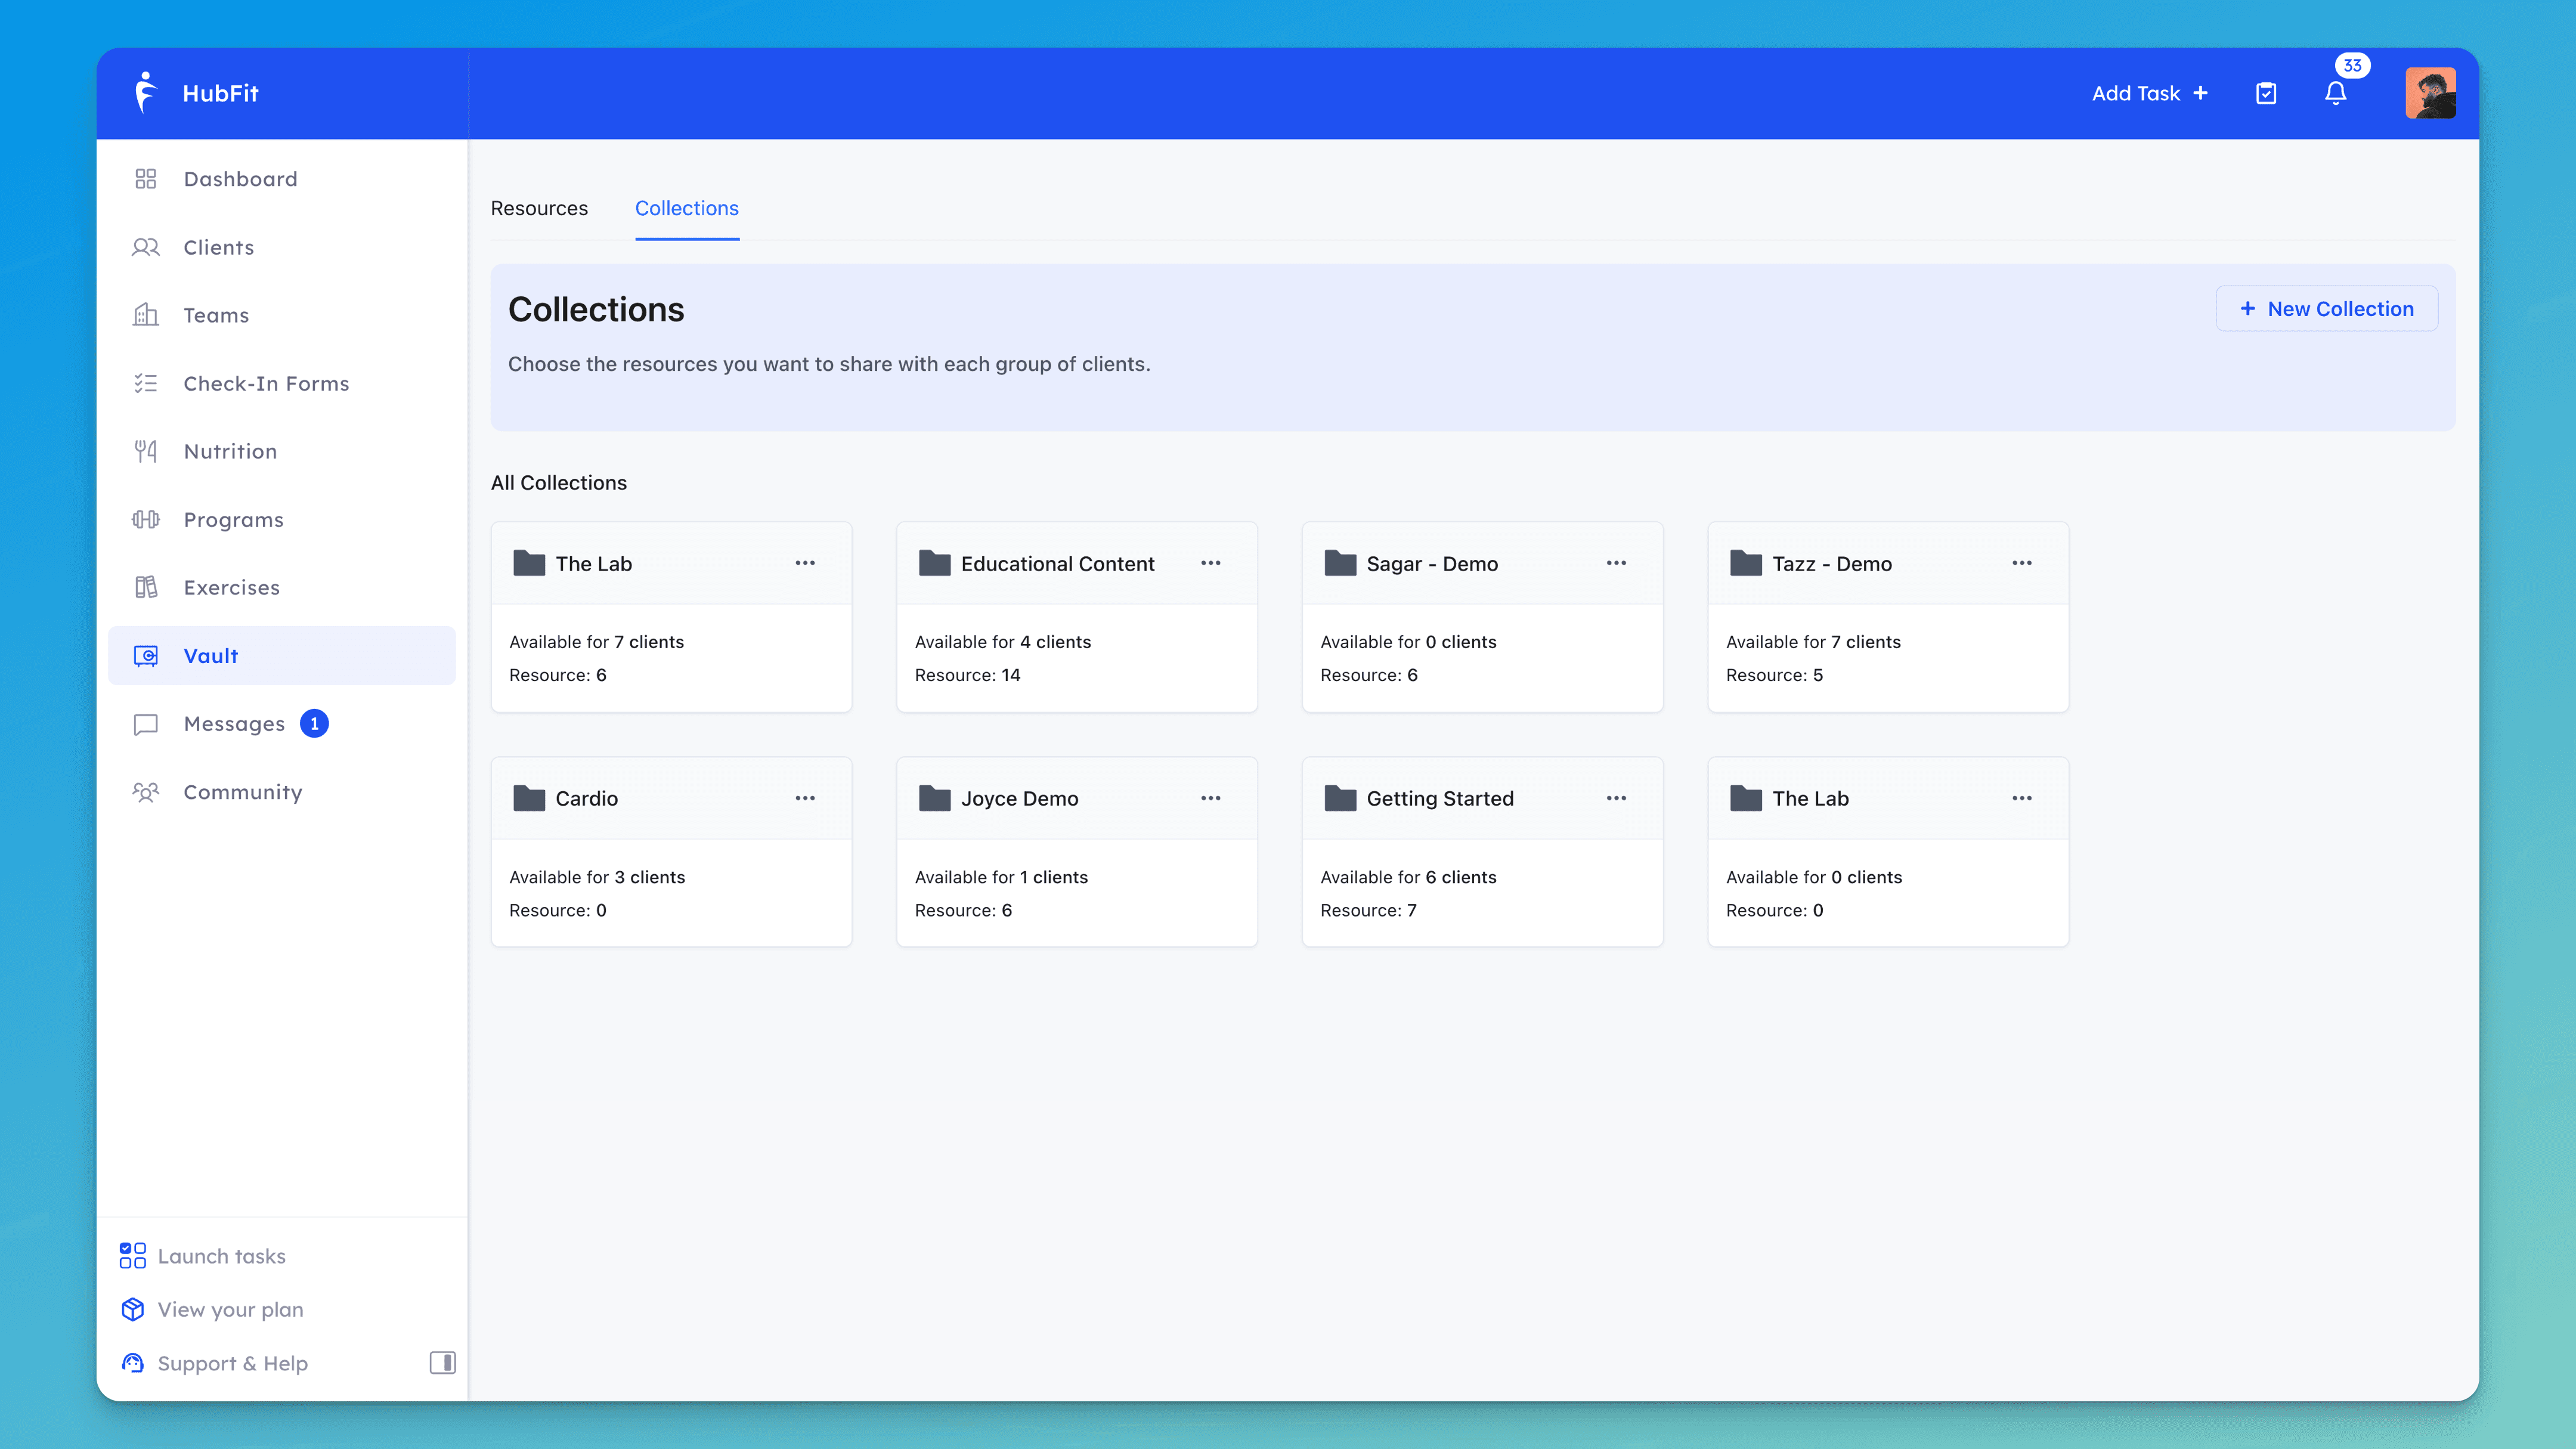Screen dimensions: 2576x1449
Task: Click the New Collection button
Action: pos(2329,308)
